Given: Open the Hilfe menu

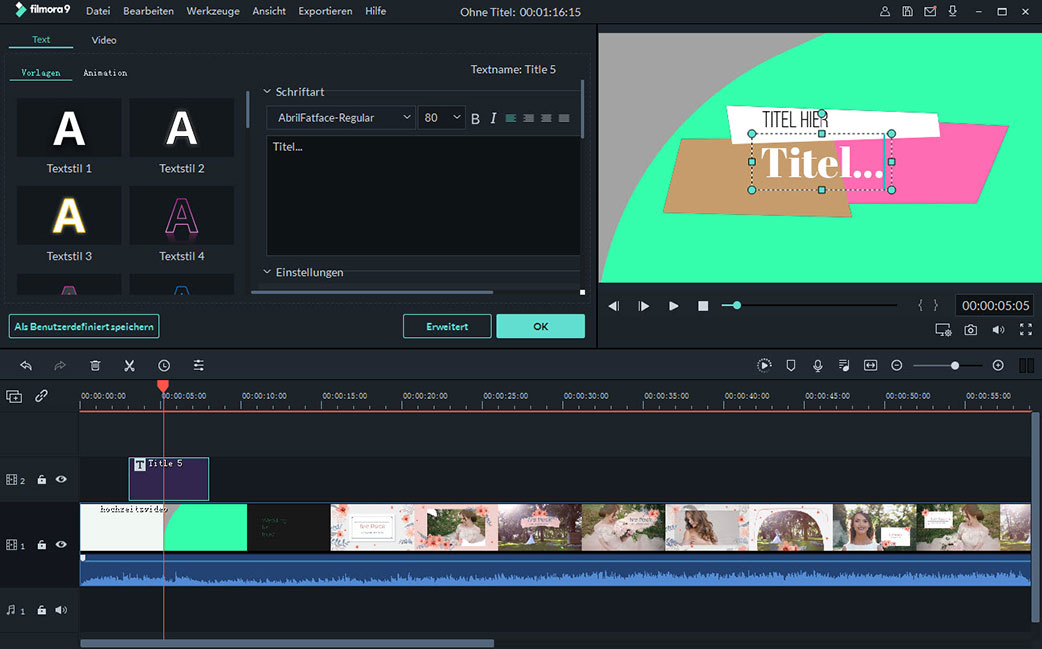Looking at the screenshot, I should tap(375, 11).
